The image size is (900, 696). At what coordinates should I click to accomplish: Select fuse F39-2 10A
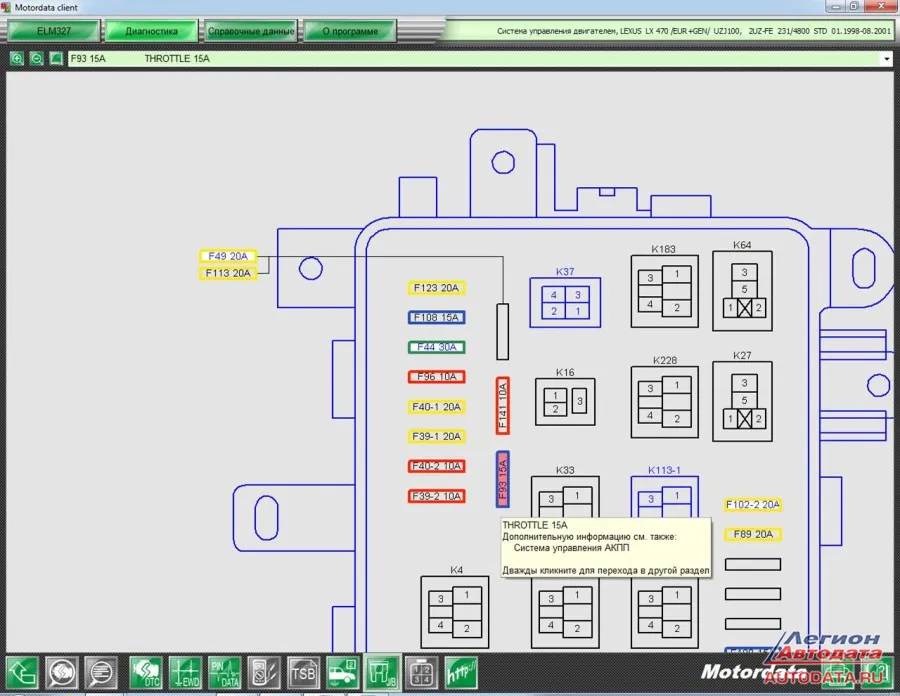point(436,496)
